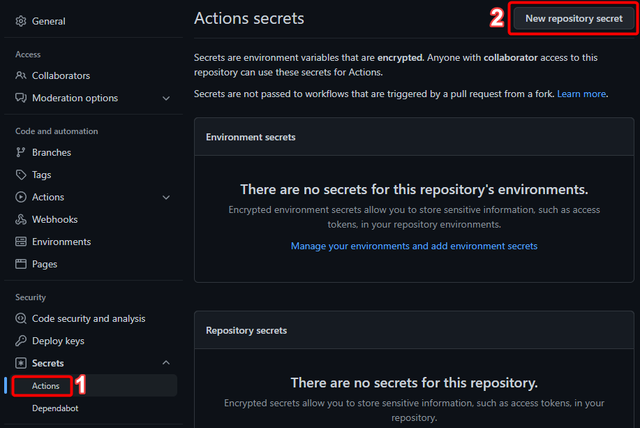The image size is (640, 428).
Task: Click the Pages browser icon
Action: click(21, 264)
